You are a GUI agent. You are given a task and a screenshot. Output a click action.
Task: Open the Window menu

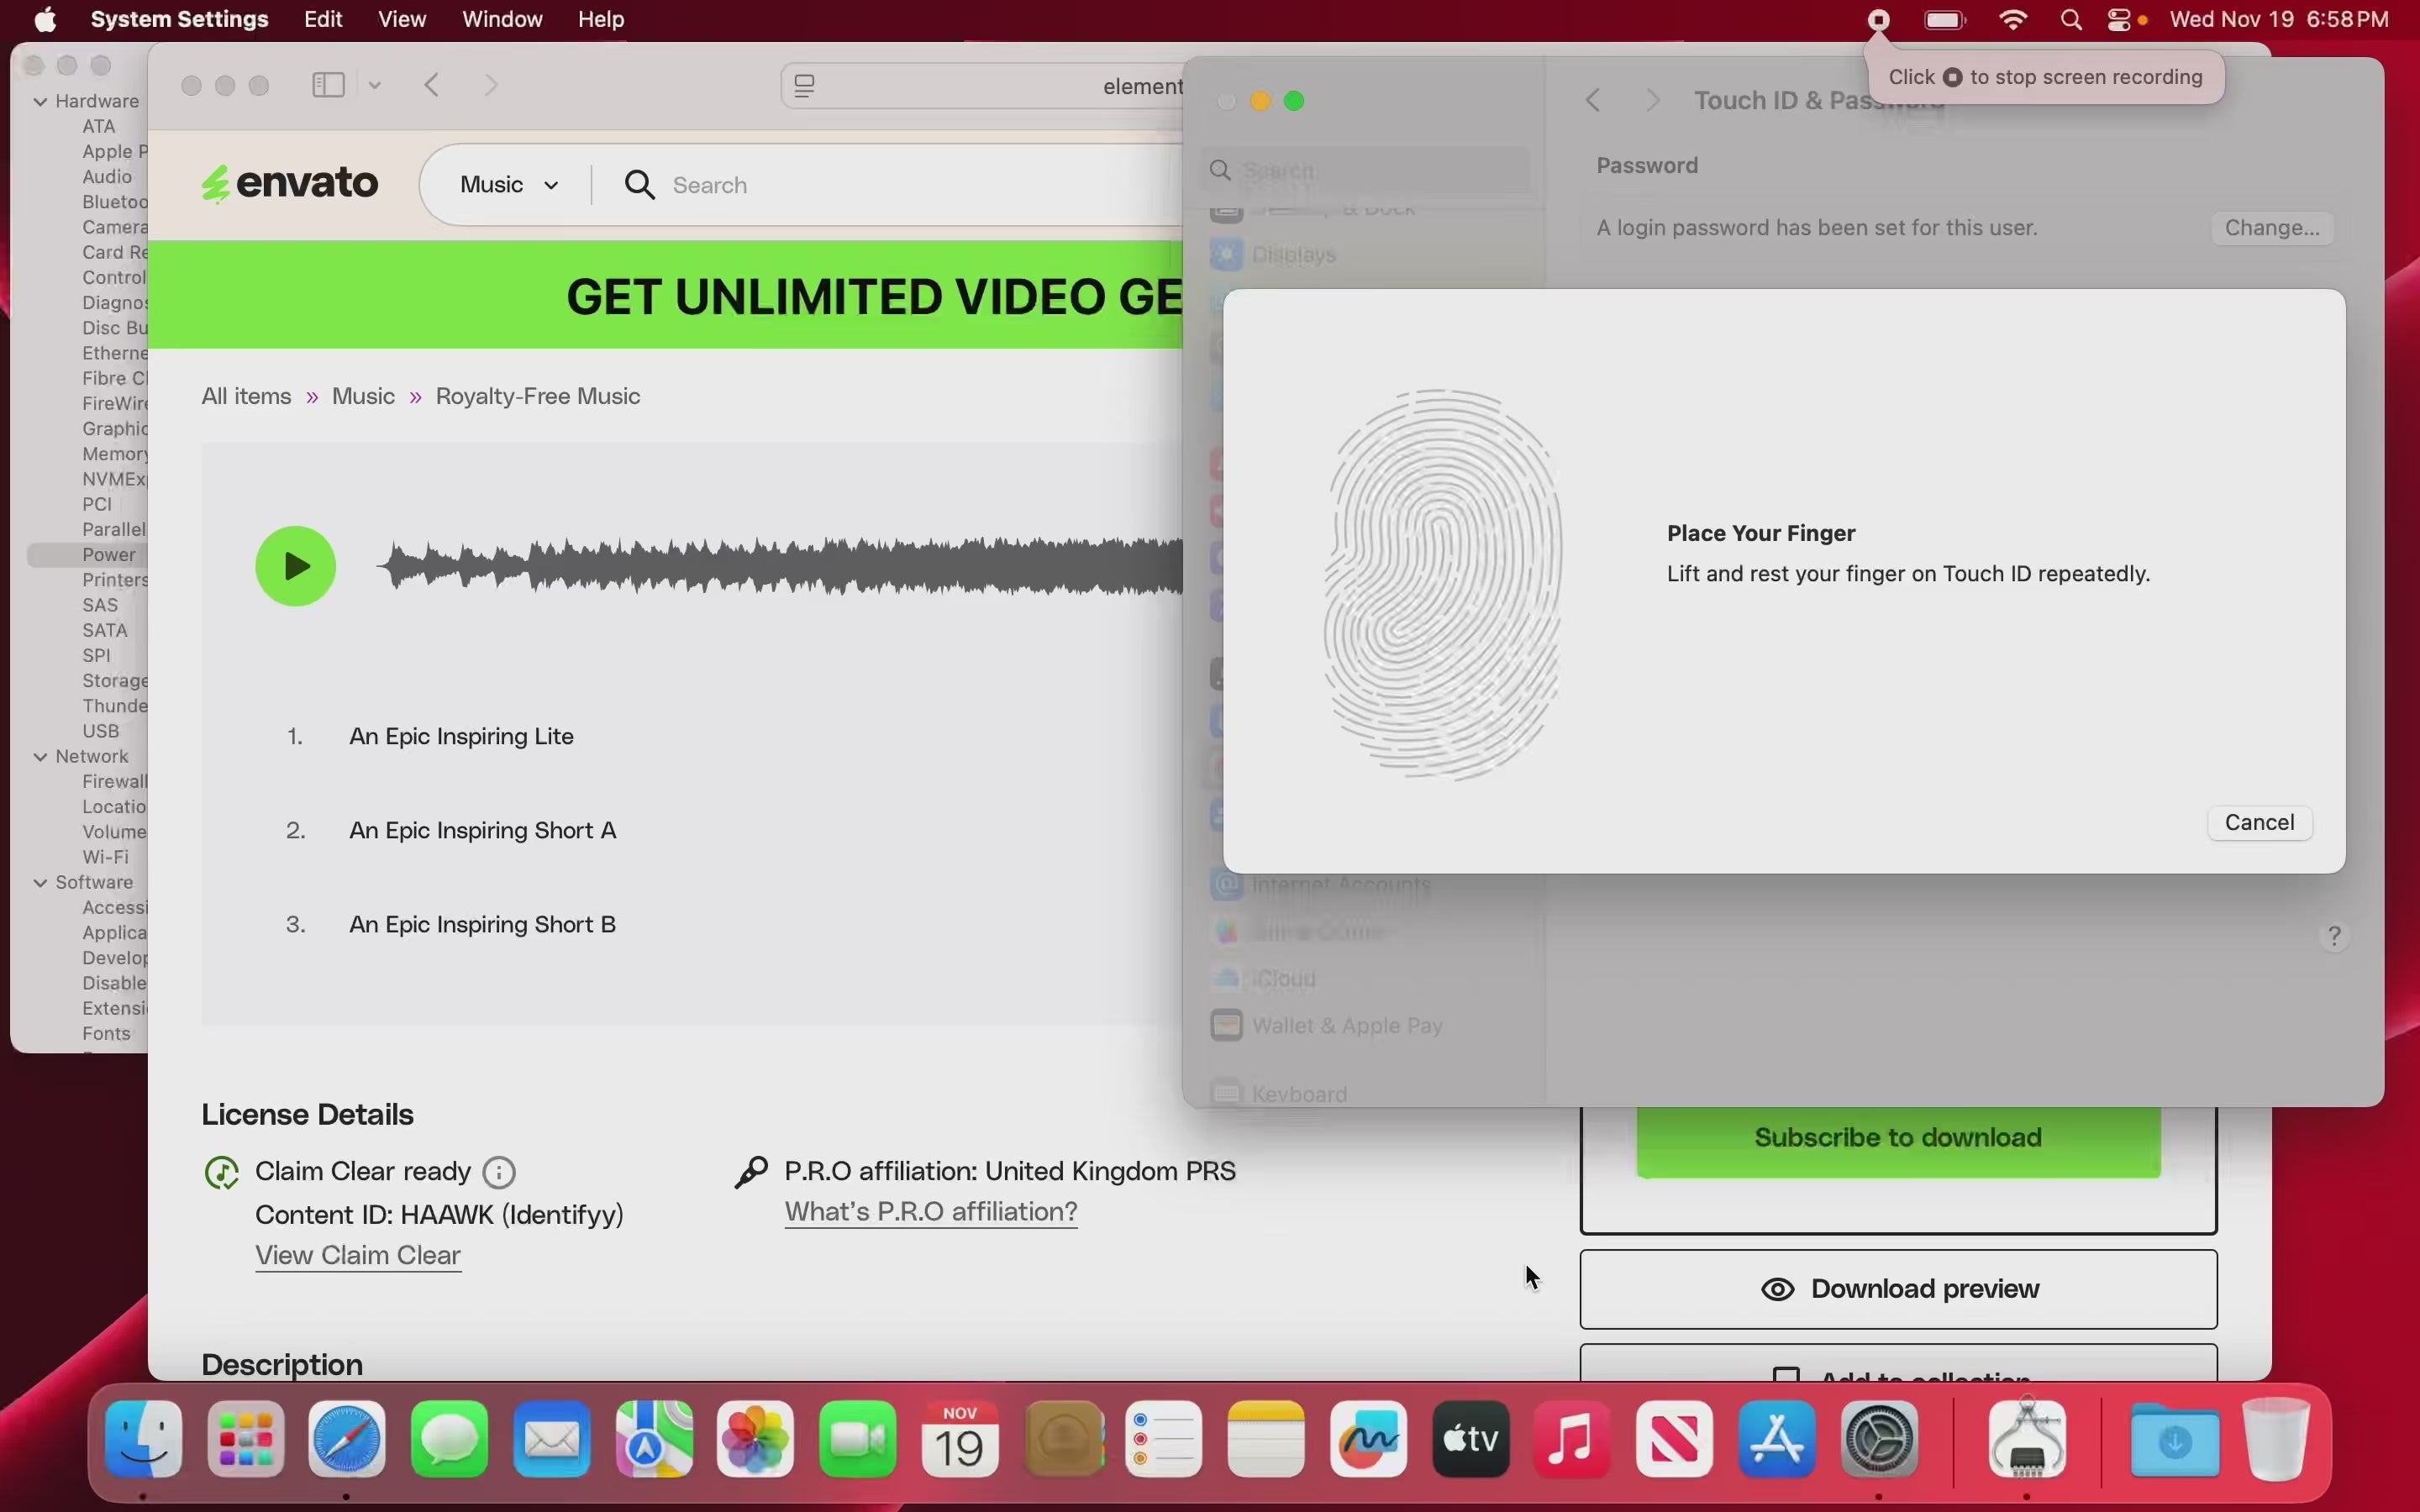pyautogui.click(x=502, y=20)
